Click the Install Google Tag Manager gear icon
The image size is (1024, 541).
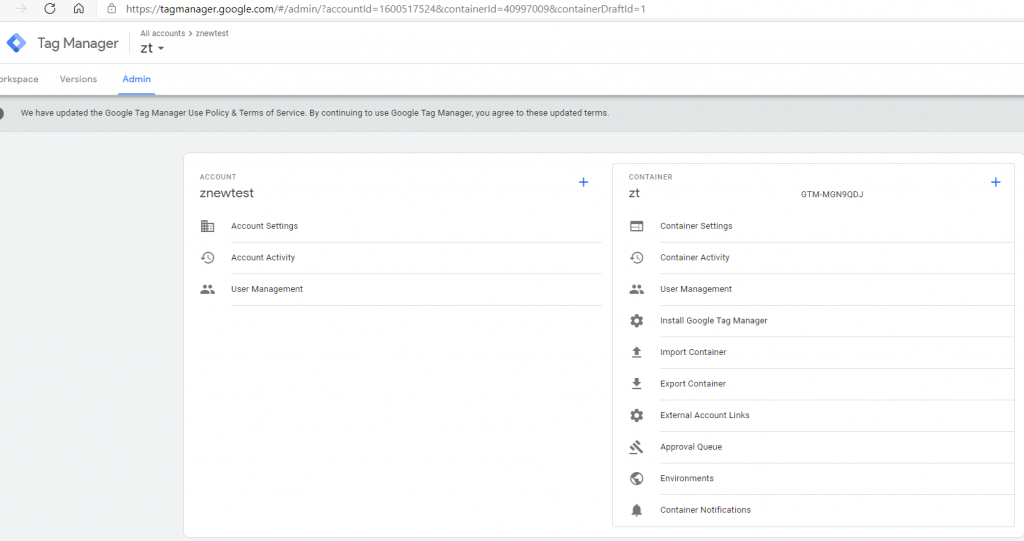point(636,321)
